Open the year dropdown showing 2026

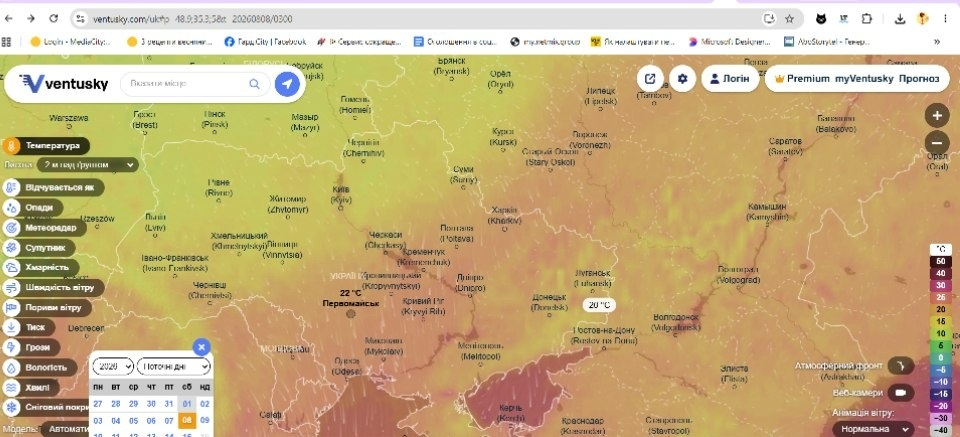113,366
